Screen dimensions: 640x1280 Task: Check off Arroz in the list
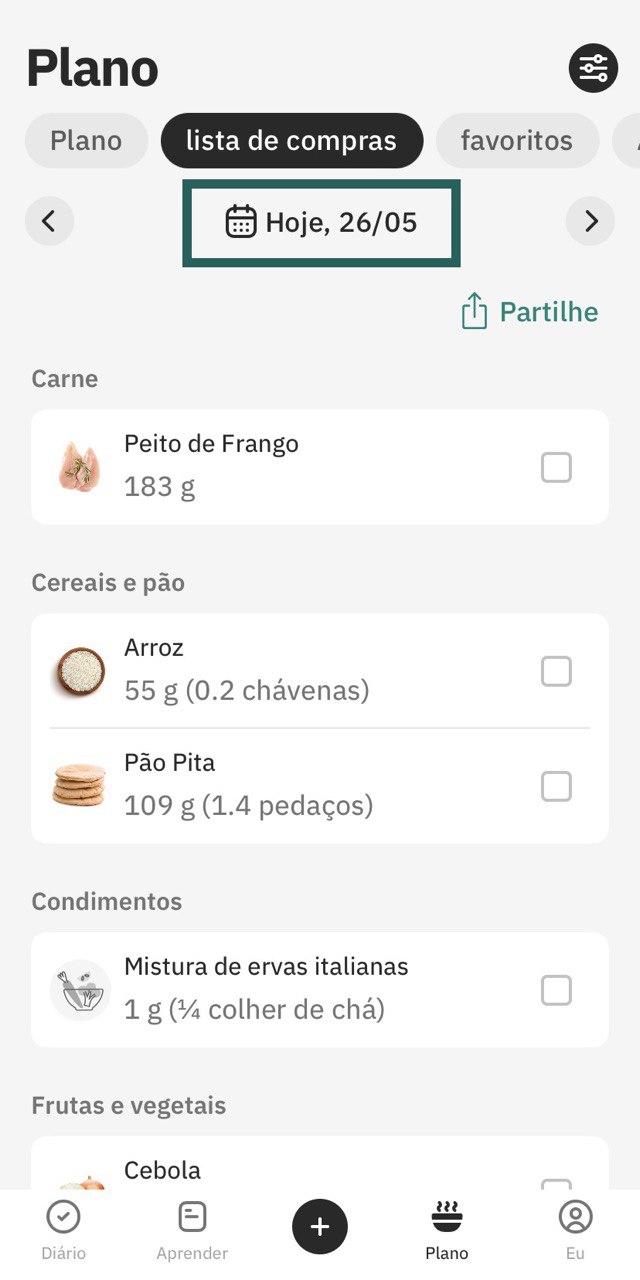pyautogui.click(x=556, y=671)
